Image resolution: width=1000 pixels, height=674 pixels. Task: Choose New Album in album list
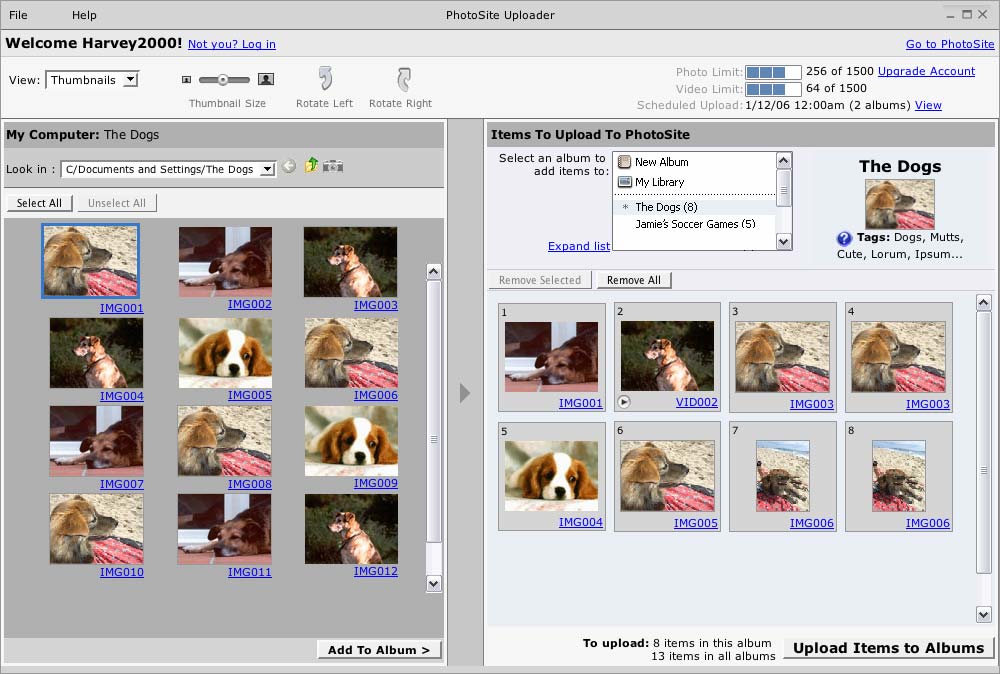click(661, 162)
